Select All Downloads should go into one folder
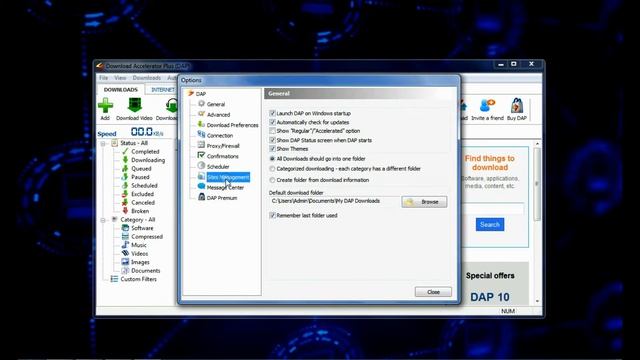Image resolution: width=640 pixels, height=360 pixels. click(272, 159)
